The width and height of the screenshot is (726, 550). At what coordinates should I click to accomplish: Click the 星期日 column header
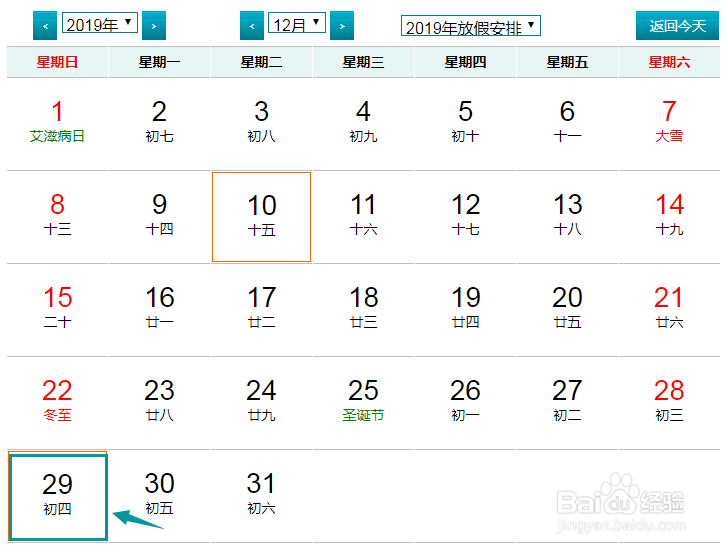[57, 62]
